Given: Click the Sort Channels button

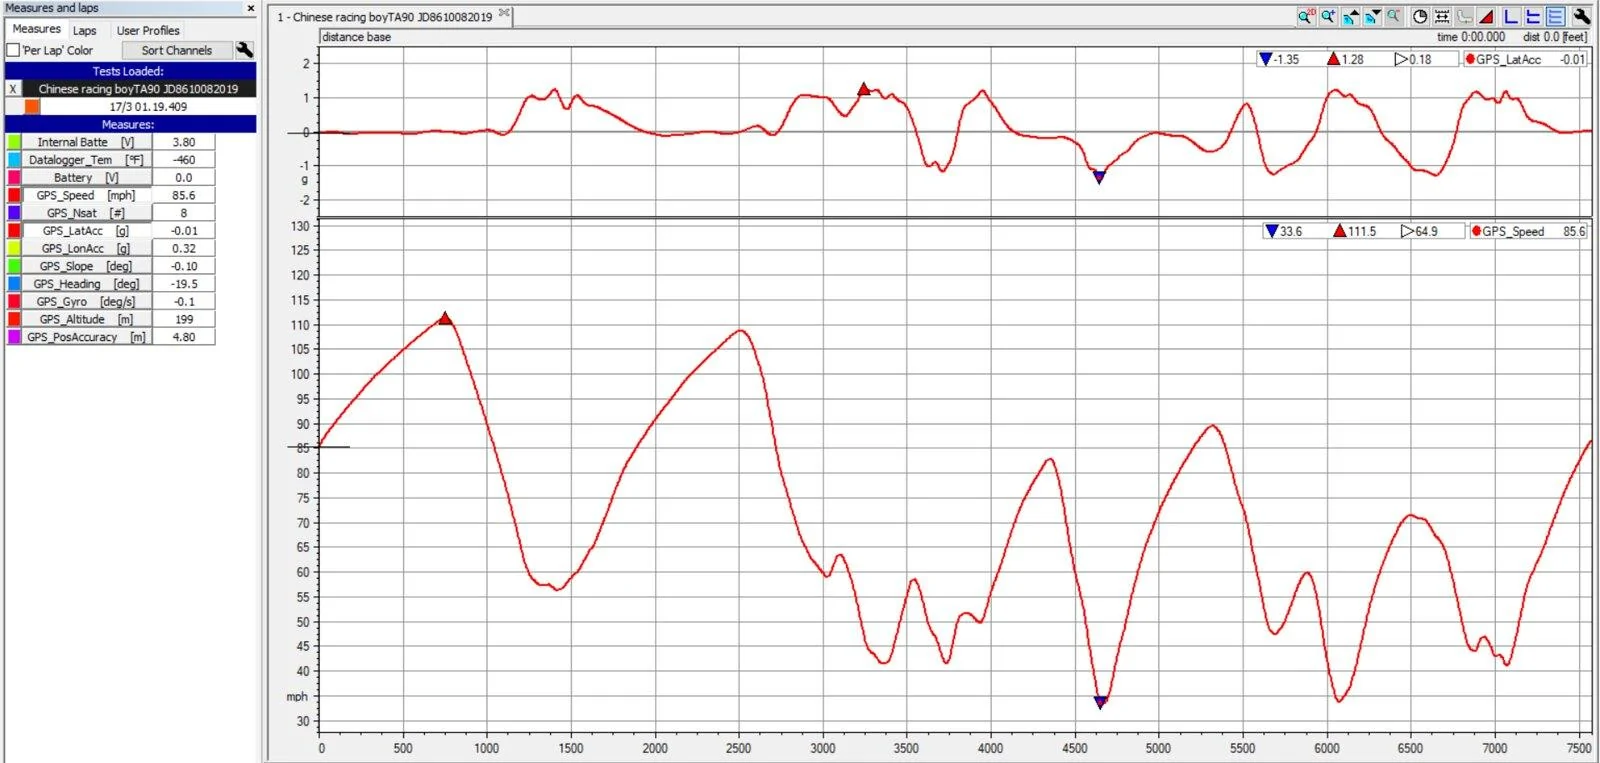Looking at the screenshot, I should click(x=177, y=50).
